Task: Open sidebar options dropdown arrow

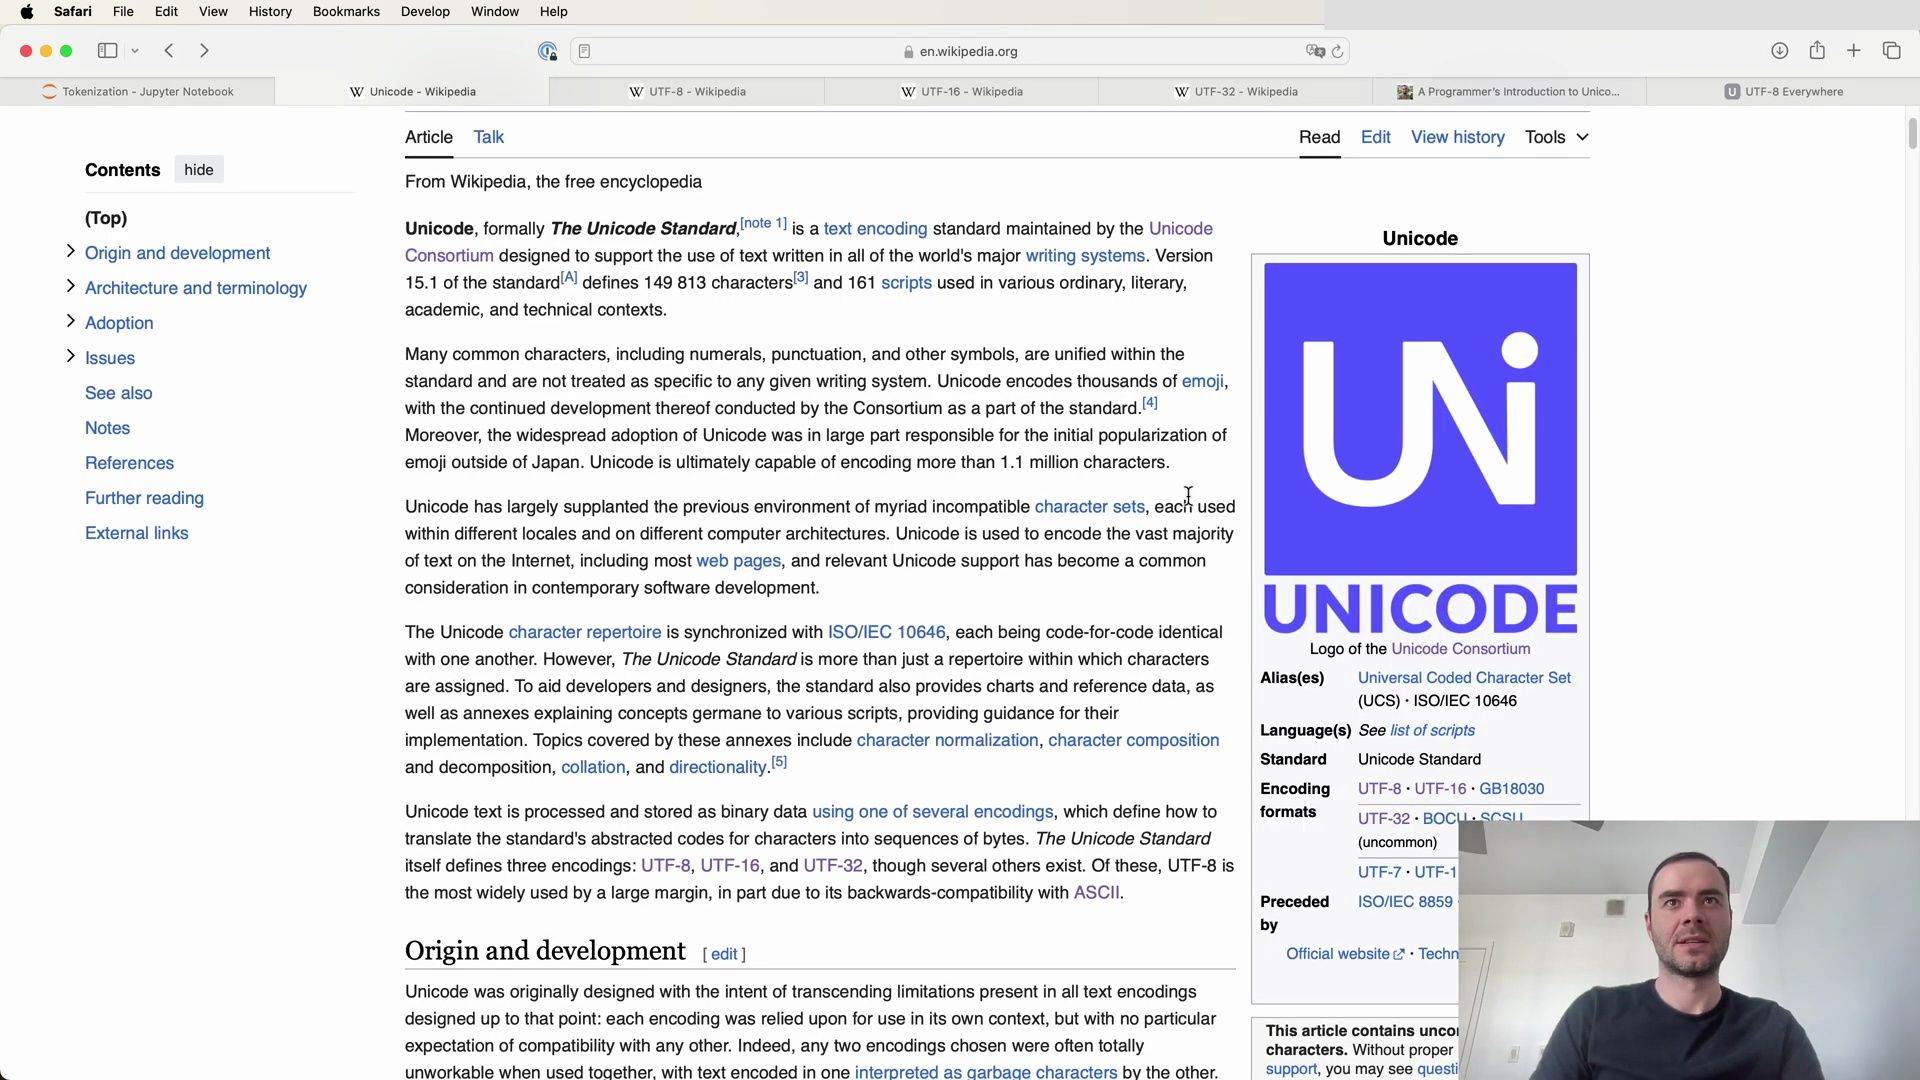Action: tap(135, 51)
